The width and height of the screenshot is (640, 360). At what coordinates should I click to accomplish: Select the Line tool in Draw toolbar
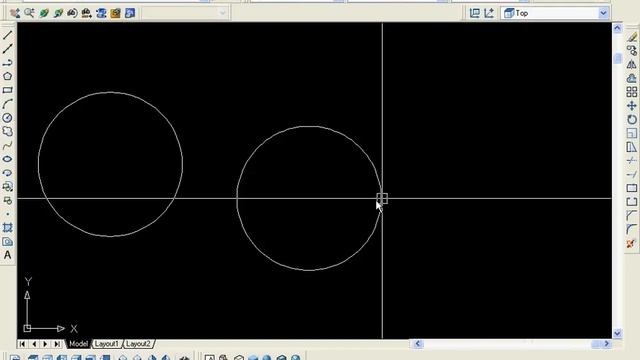pos(7,35)
